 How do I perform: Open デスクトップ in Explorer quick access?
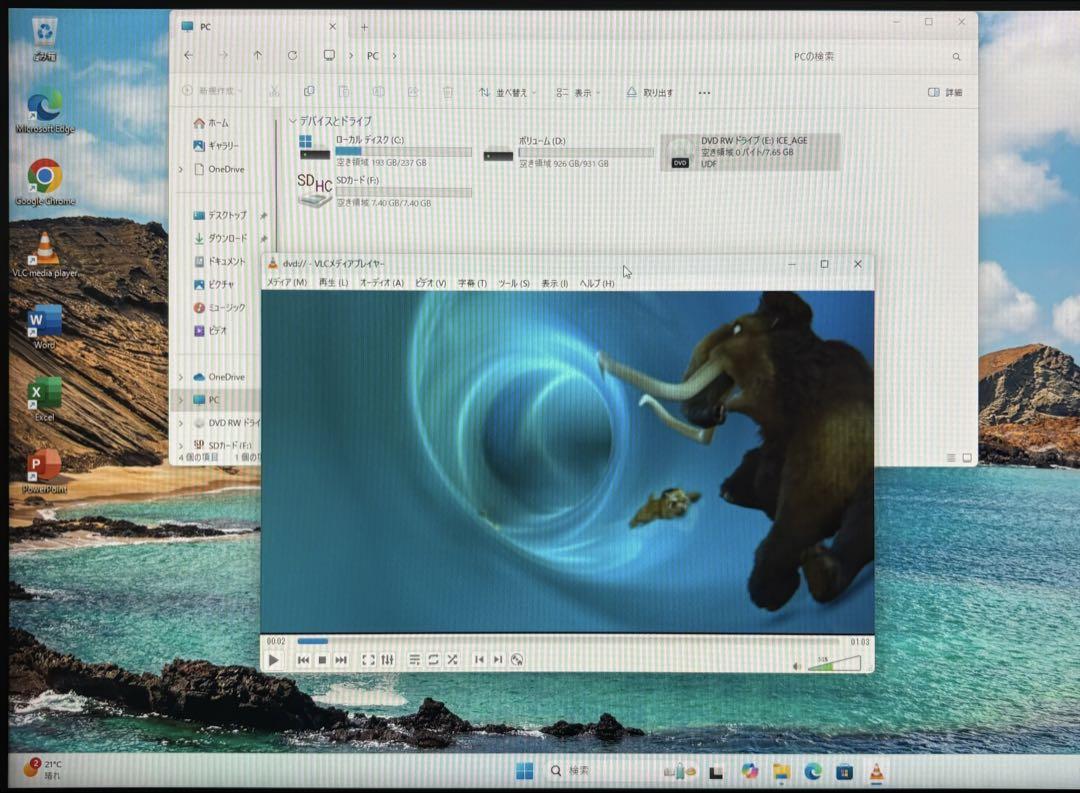(220, 215)
